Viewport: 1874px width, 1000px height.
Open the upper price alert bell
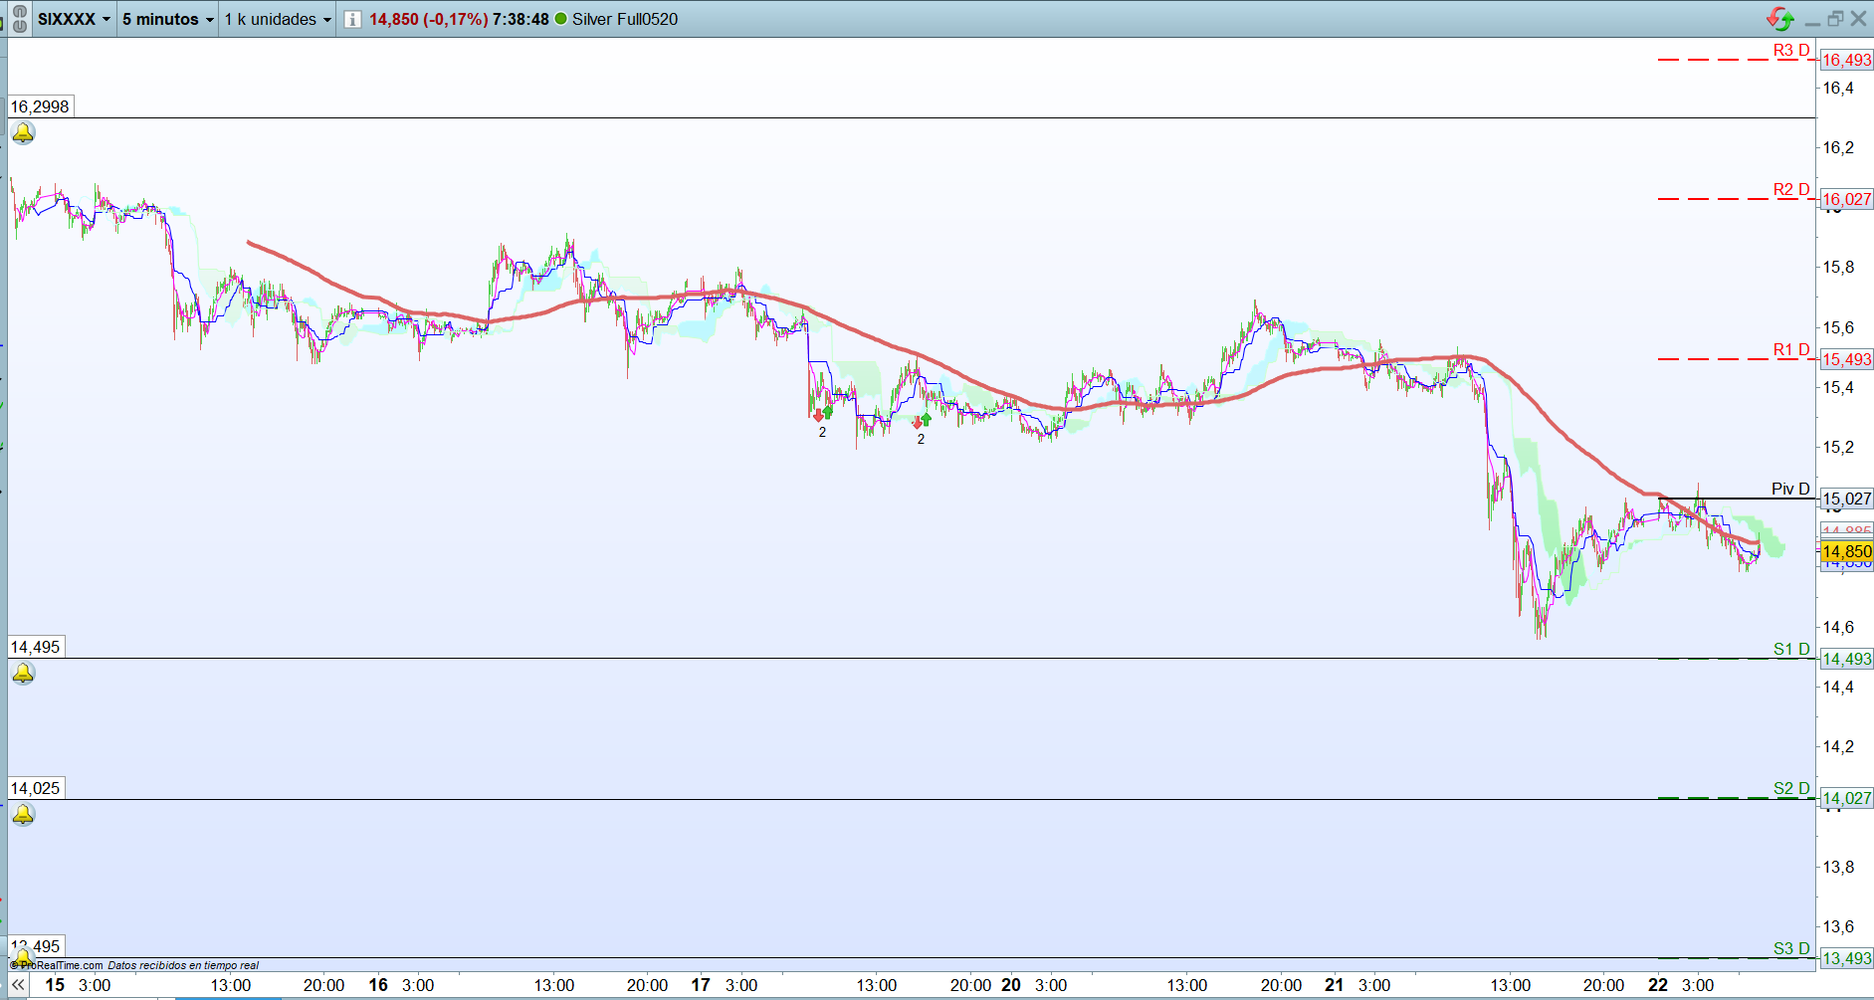[22, 133]
